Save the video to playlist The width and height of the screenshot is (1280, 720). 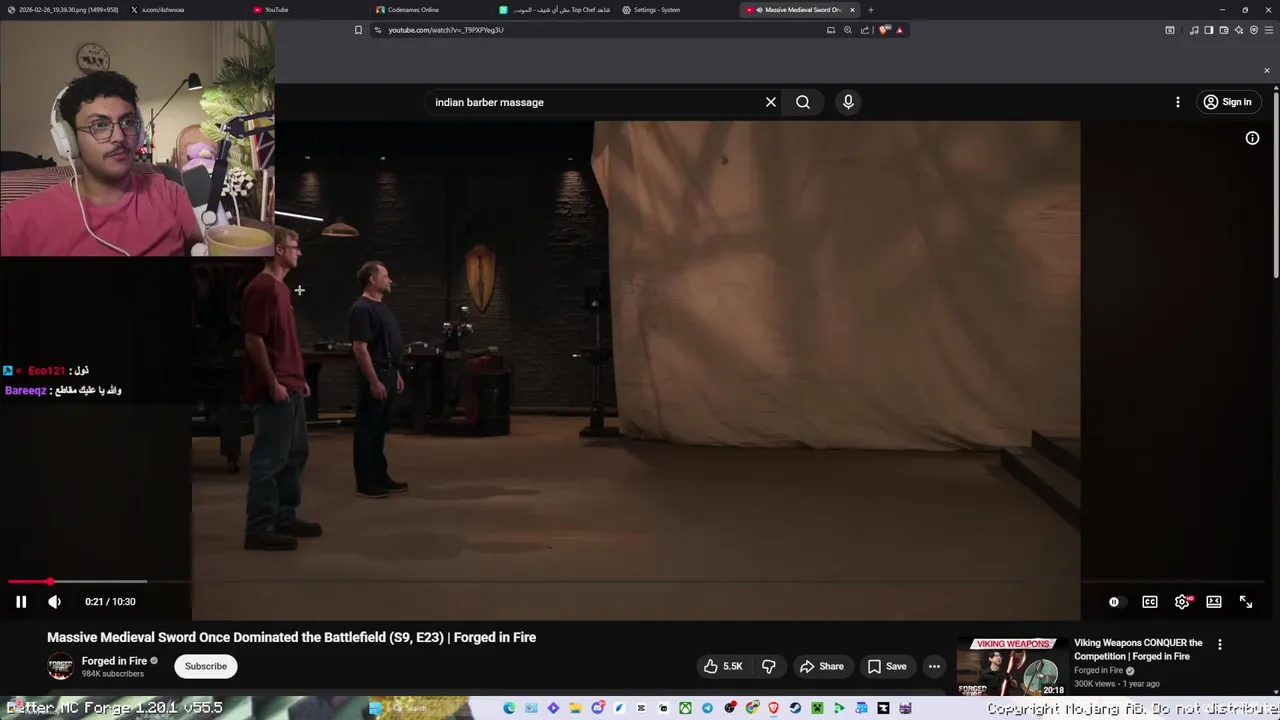coord(887,666)
